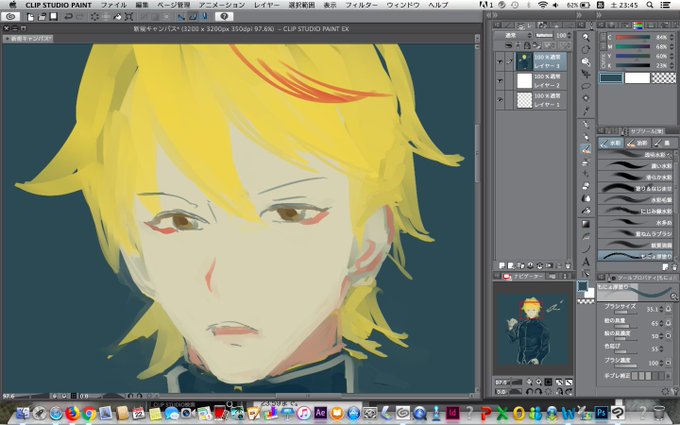This screenshot has height=425, width=680.
Task: Click the Undo arrow in command bar
Action: [68, 16]
